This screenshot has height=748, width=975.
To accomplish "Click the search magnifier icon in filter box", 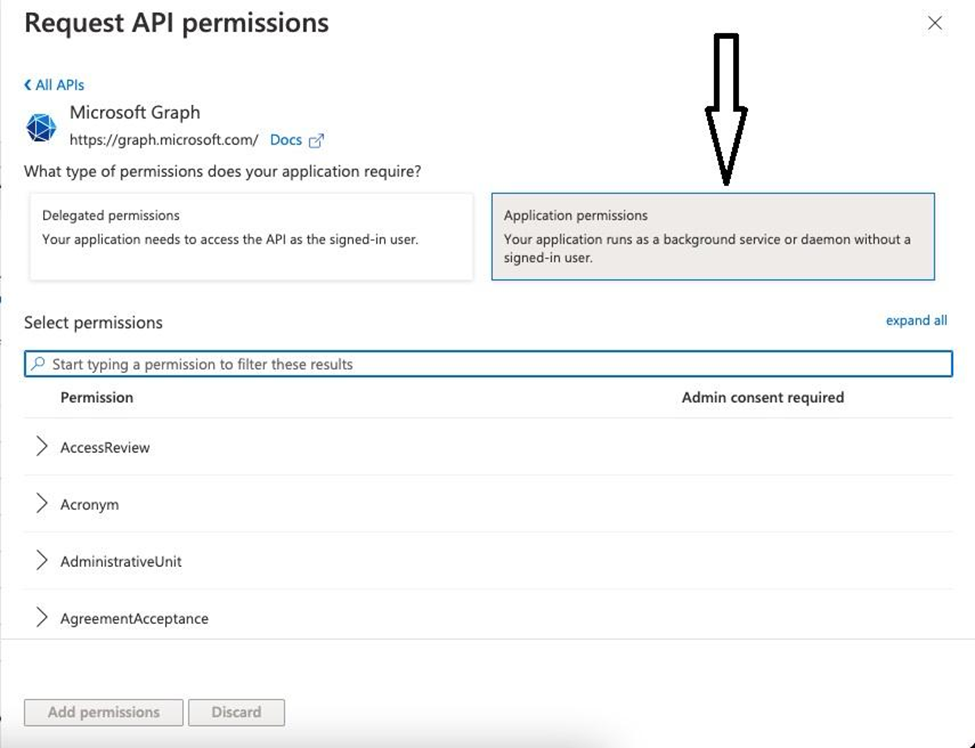I will [38, 363].
